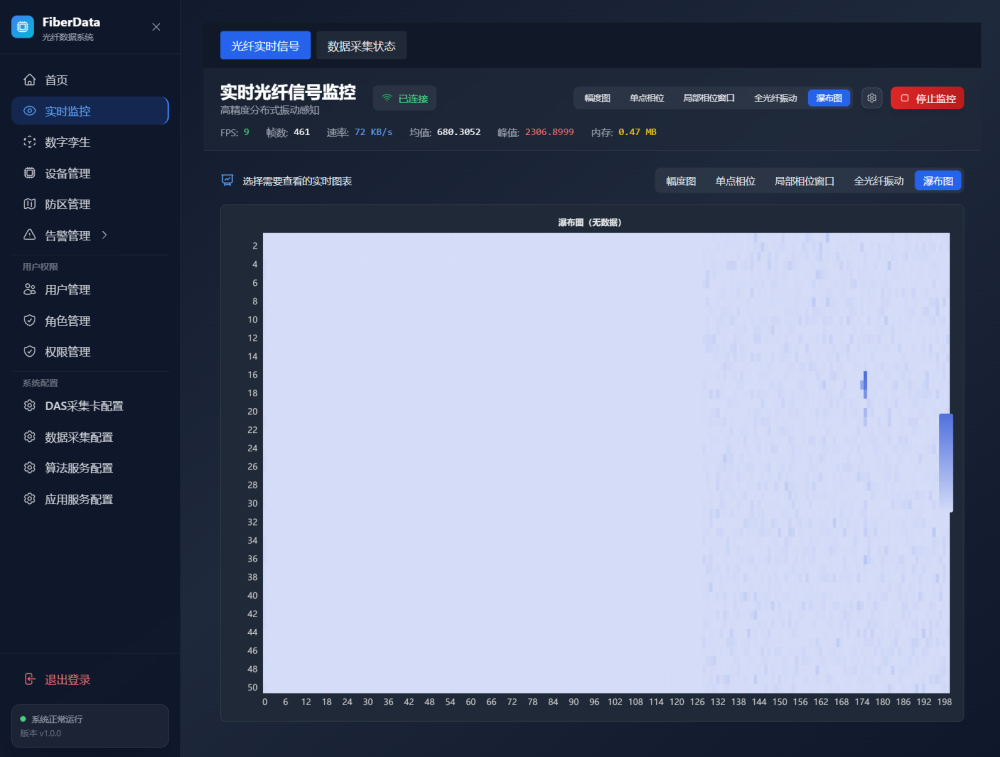Image resolution: width=1000 pixels, height=757 pixels.
Task: Collapse the sidebar with the X button
Action: point(156,27)
